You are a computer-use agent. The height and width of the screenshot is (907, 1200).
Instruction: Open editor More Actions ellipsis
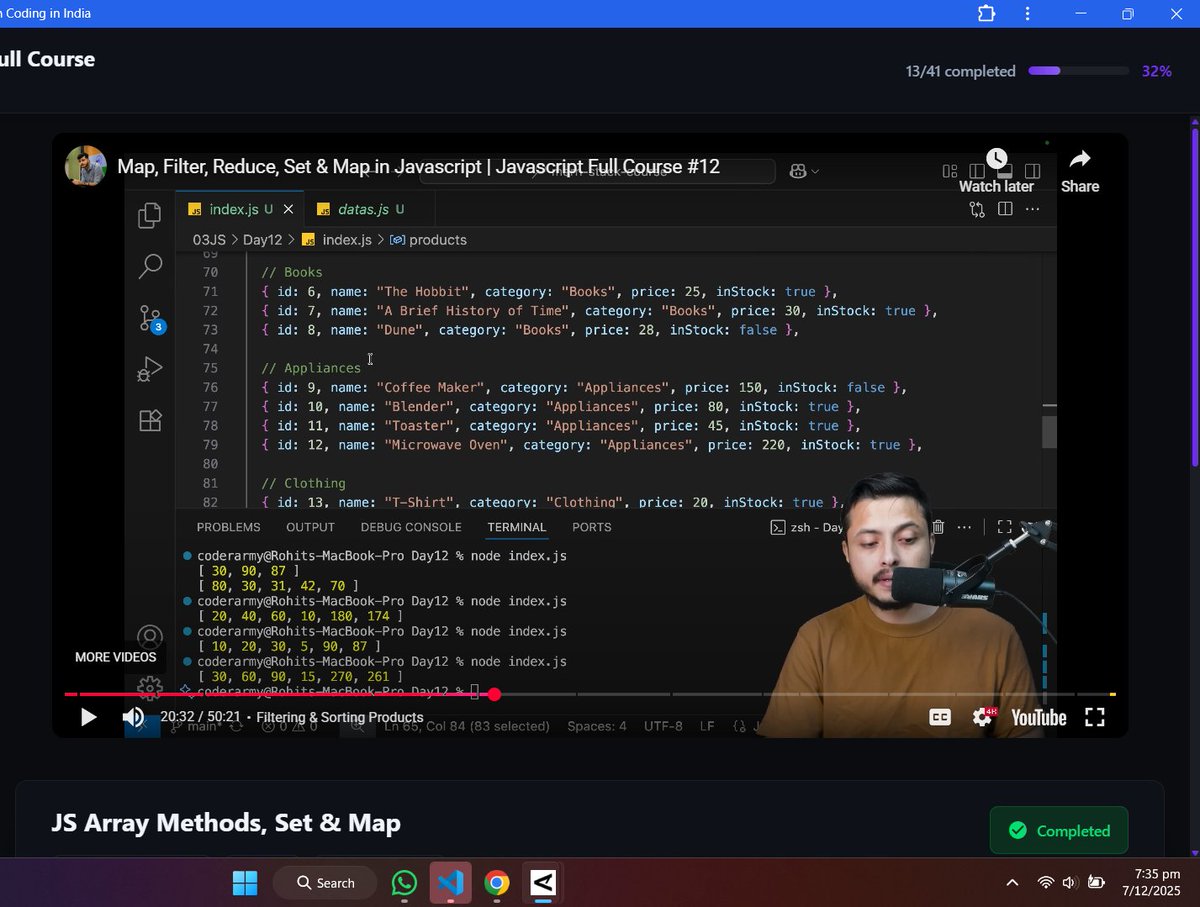click(x=1033, y=209)
